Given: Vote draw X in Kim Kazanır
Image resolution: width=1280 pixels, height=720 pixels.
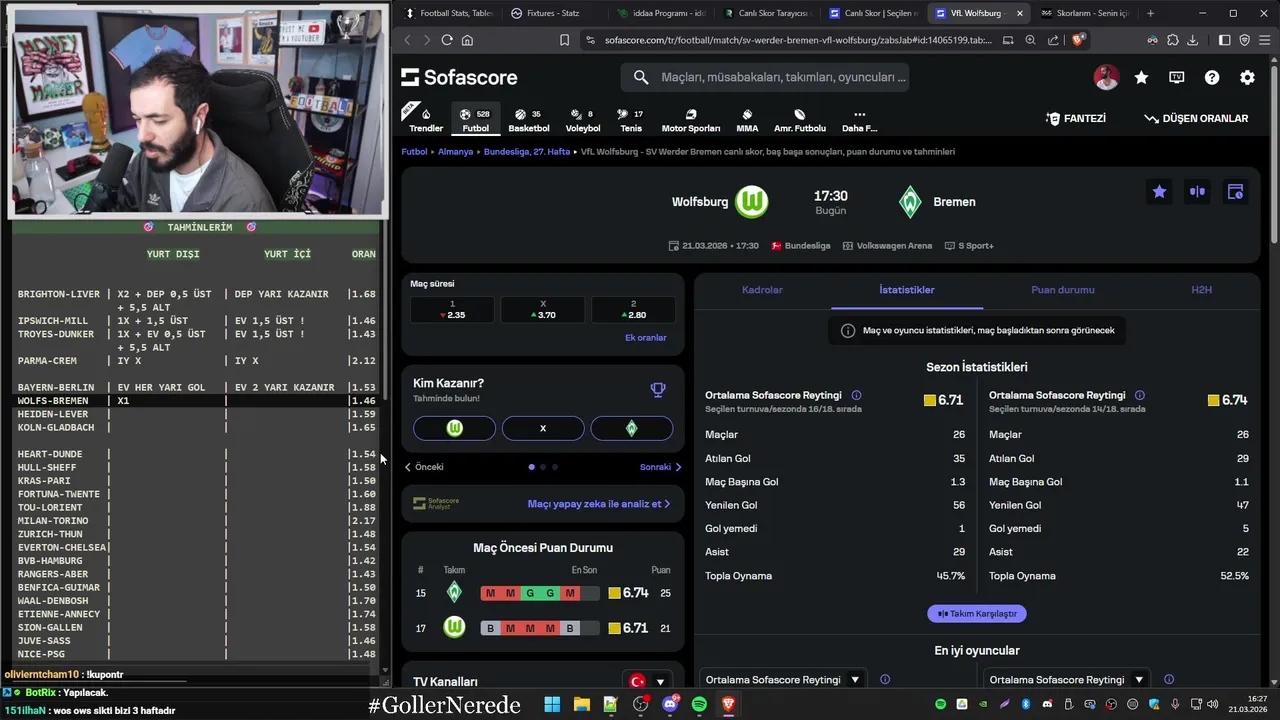Looking at the screenshot, I should pos(543,428).
